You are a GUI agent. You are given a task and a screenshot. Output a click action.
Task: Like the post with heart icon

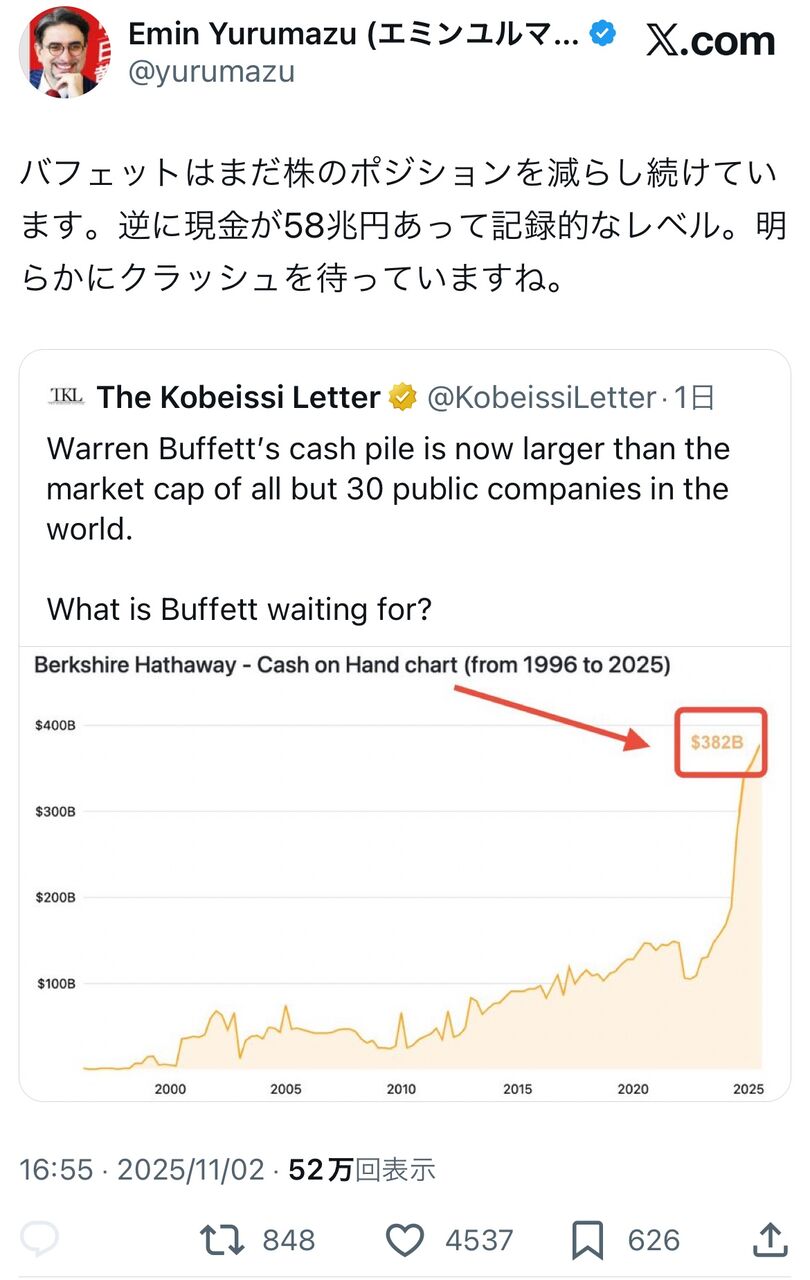[x=405, y=1240]
